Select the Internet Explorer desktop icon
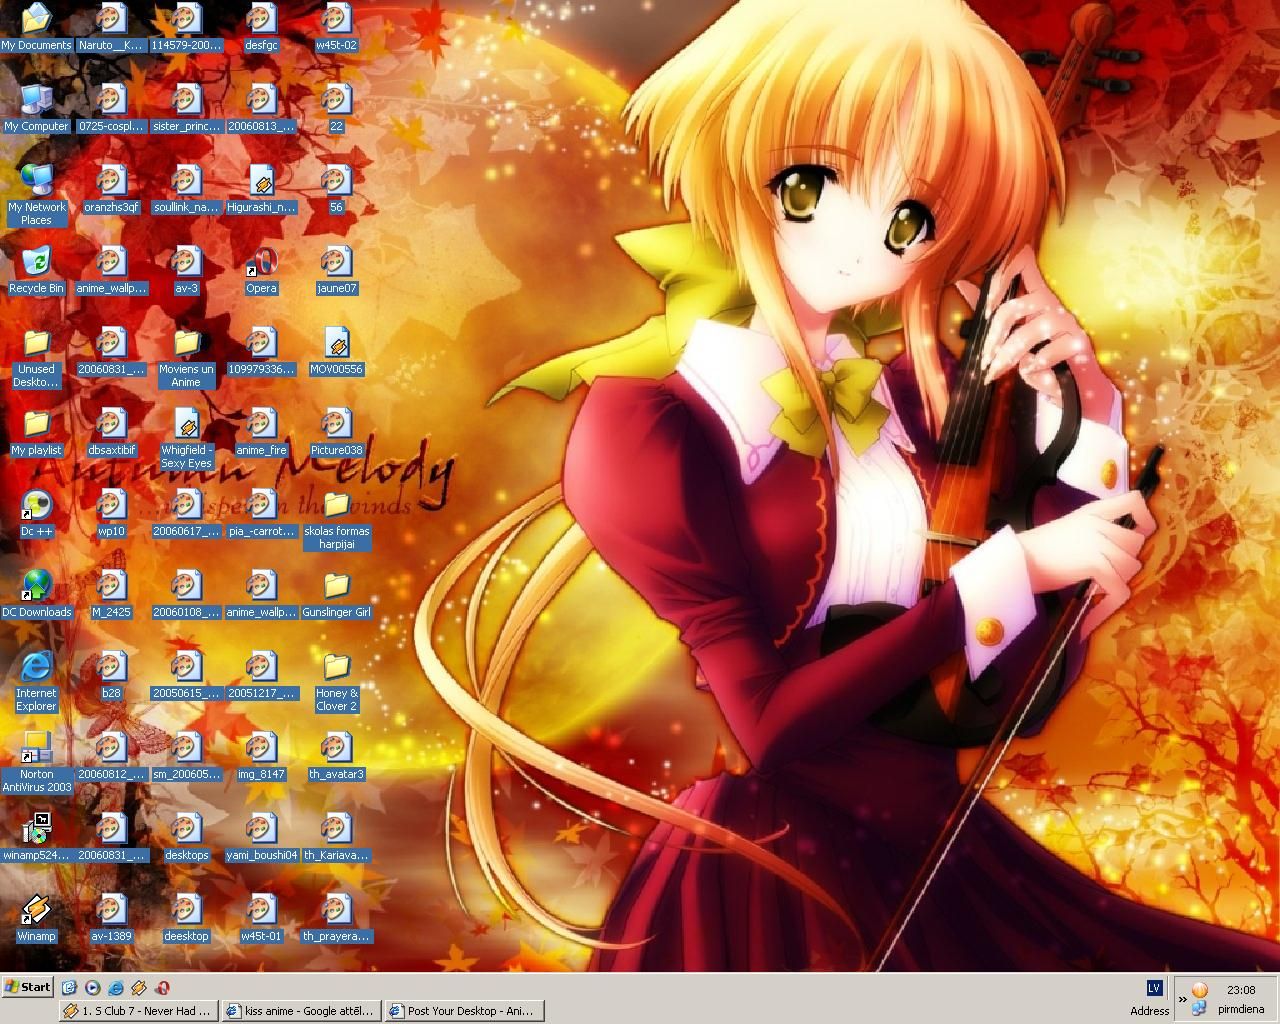The width and height of the screenshot is (1280, 1024). point(36,681)
